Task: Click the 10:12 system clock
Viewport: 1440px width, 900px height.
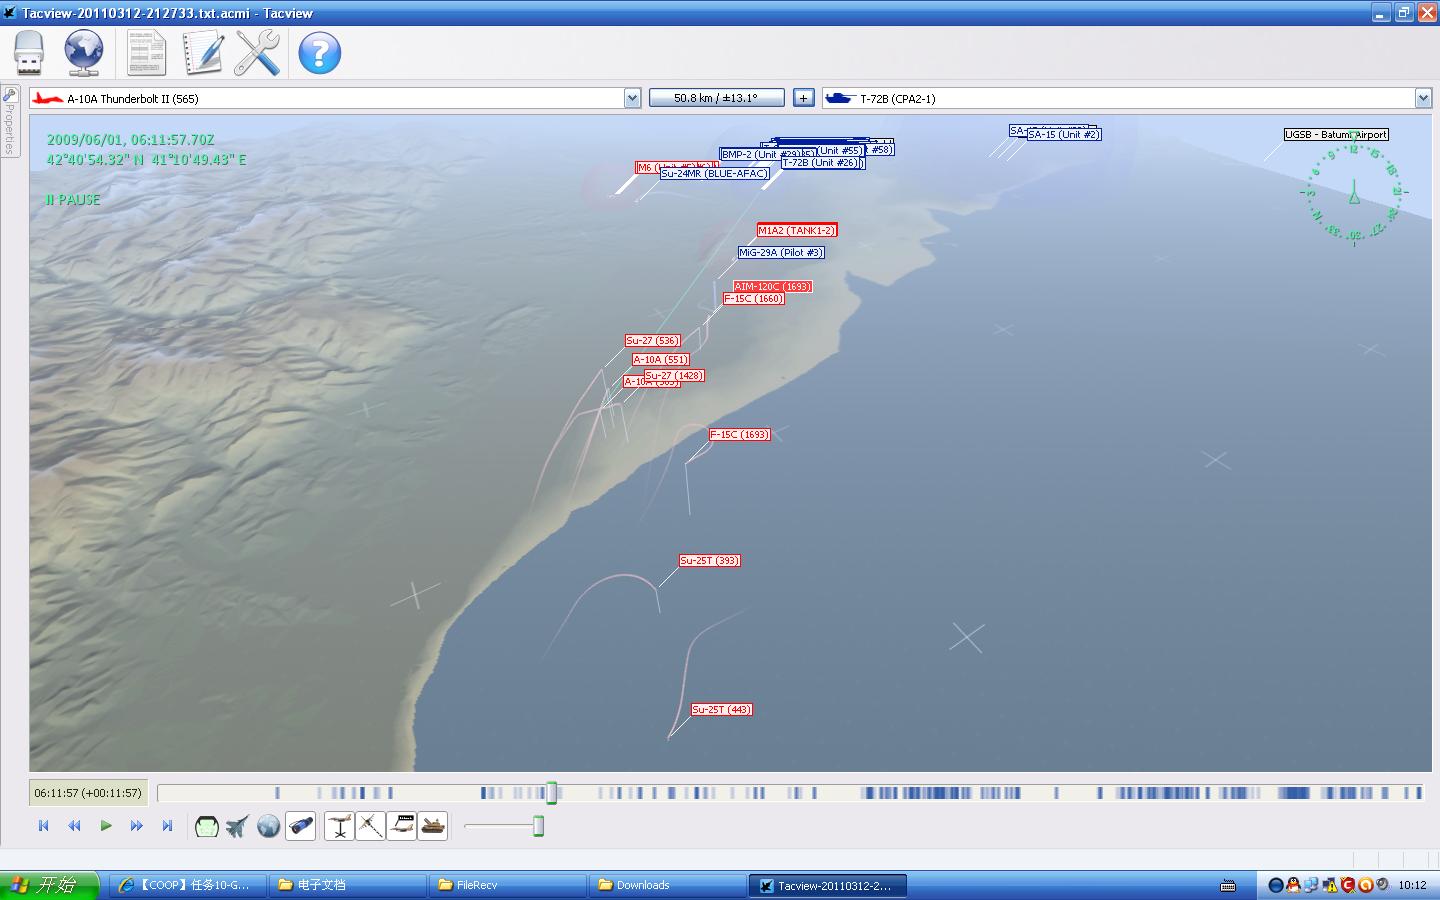Action: (1412, 885)
